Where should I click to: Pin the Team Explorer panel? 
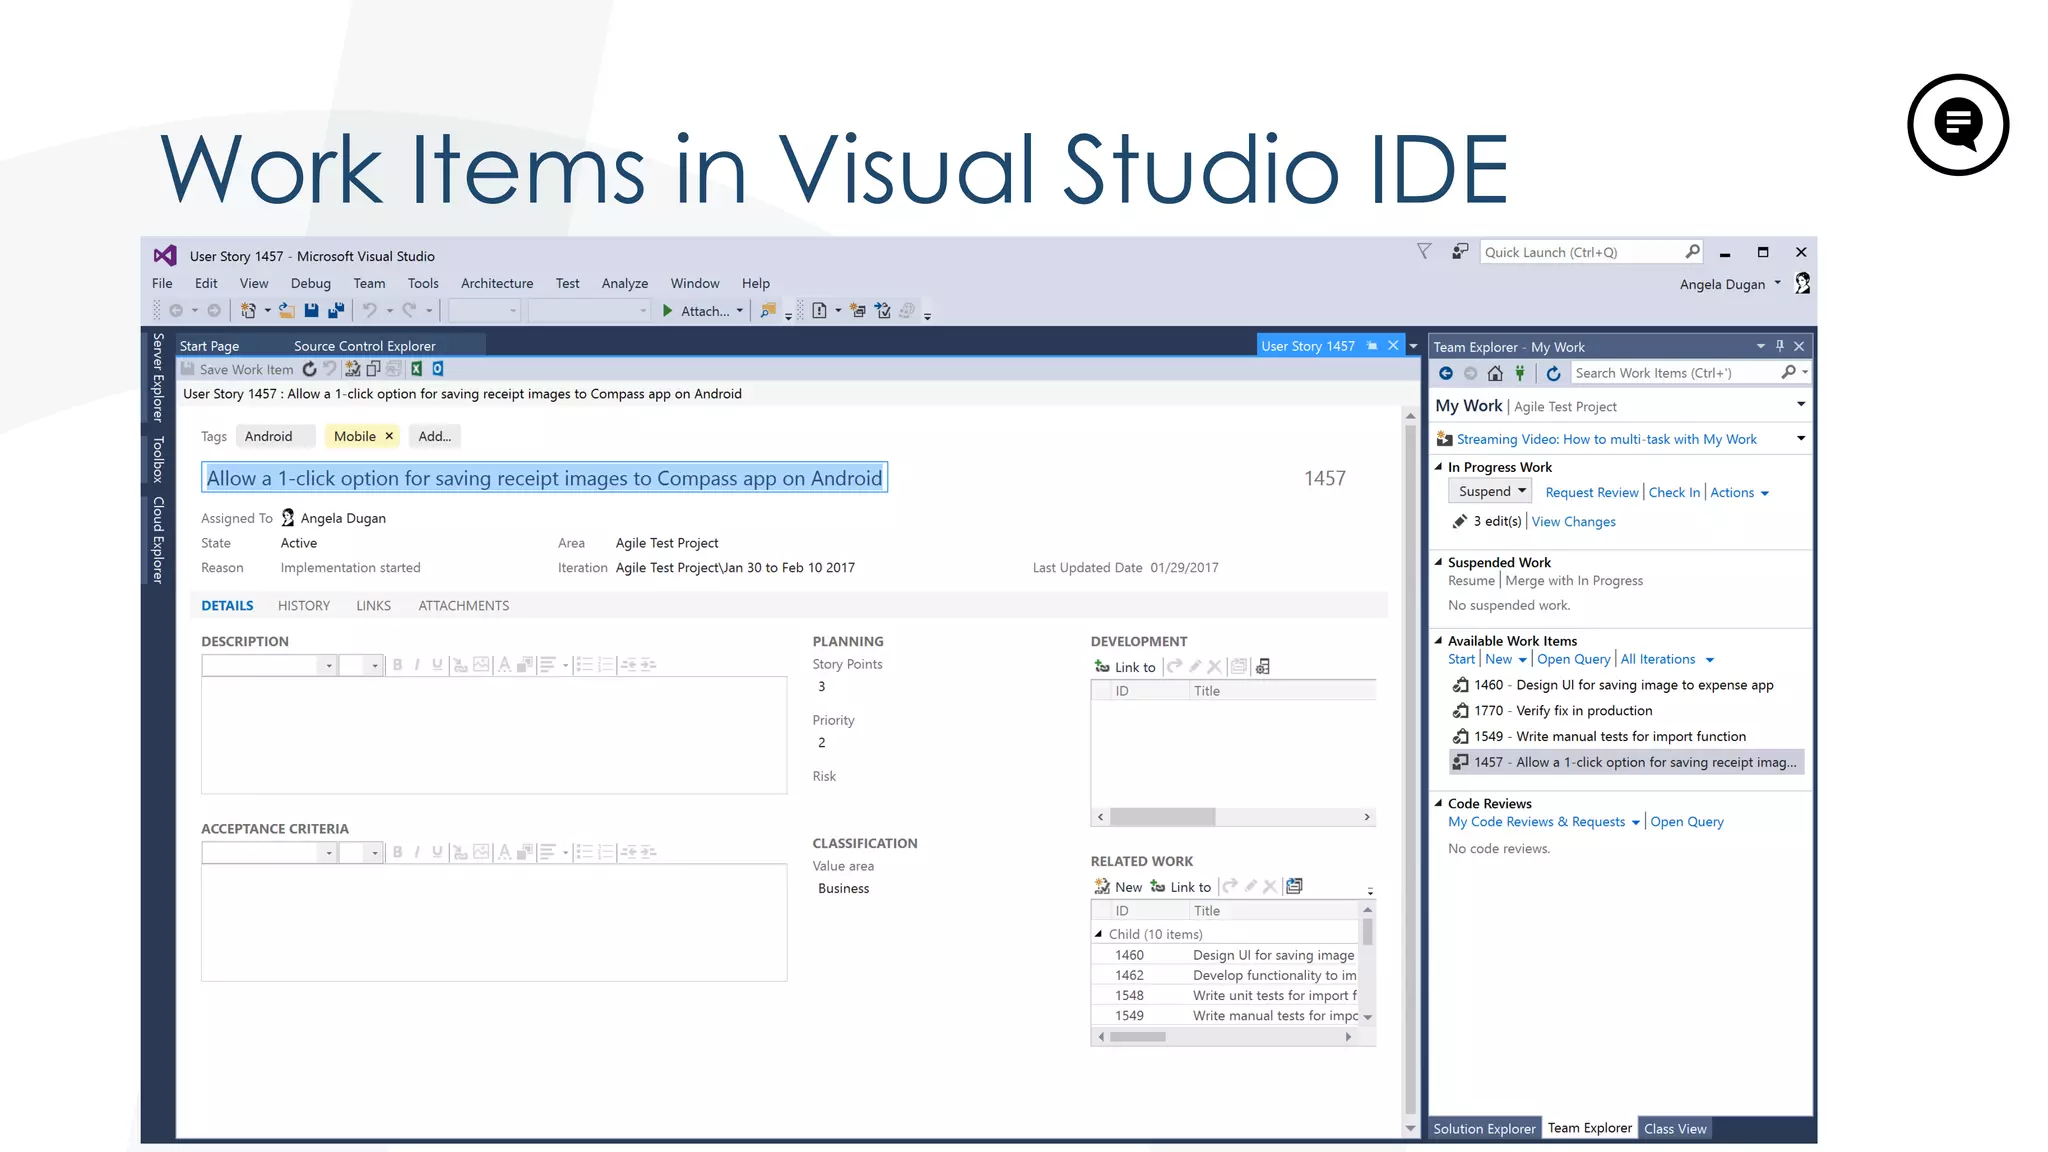click(x=1780, y=346)
